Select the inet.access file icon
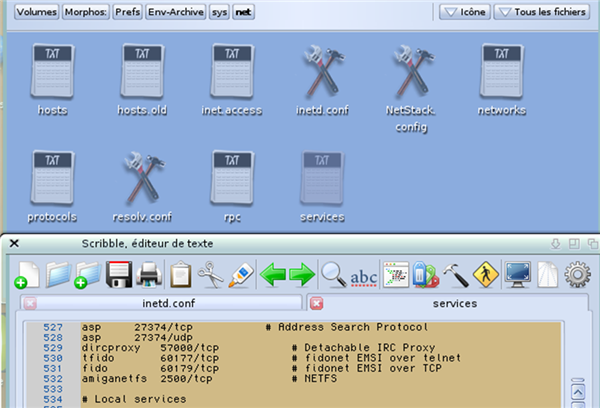 232,71
